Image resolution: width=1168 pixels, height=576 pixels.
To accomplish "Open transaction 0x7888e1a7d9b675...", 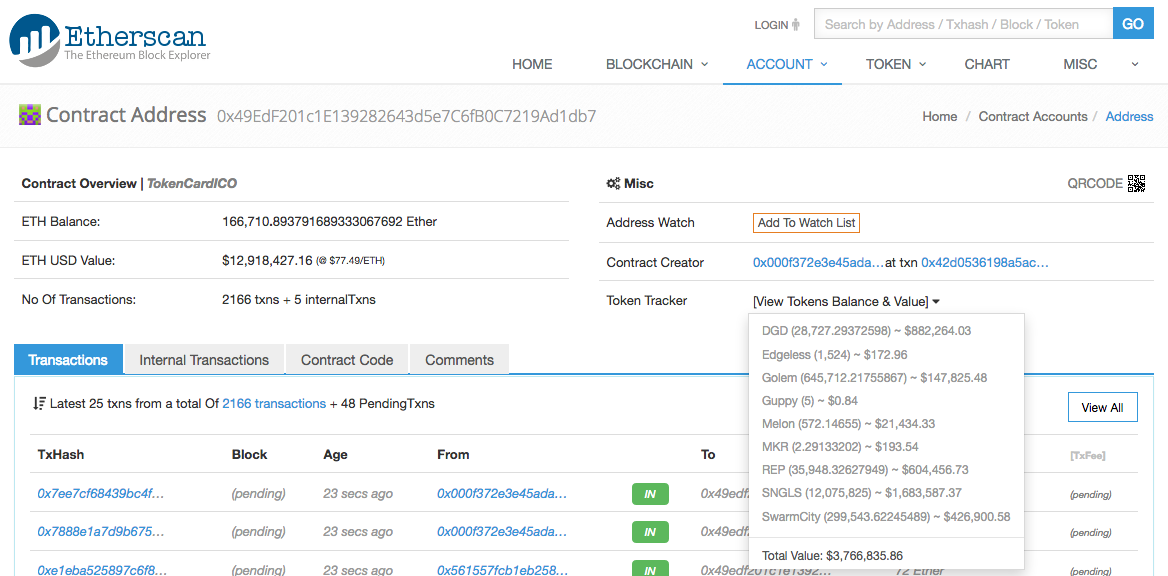I will coord(101,531).
